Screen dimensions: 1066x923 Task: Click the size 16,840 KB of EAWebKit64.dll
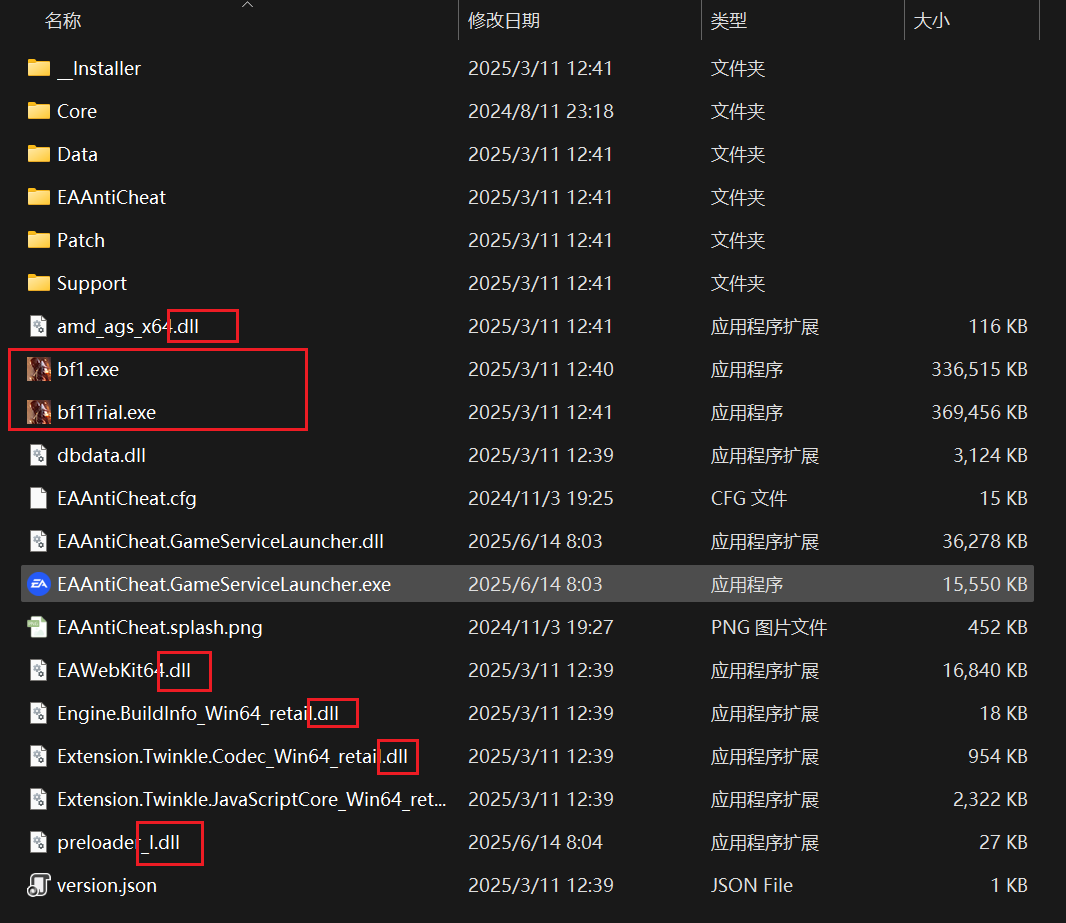tap(984, 670)
